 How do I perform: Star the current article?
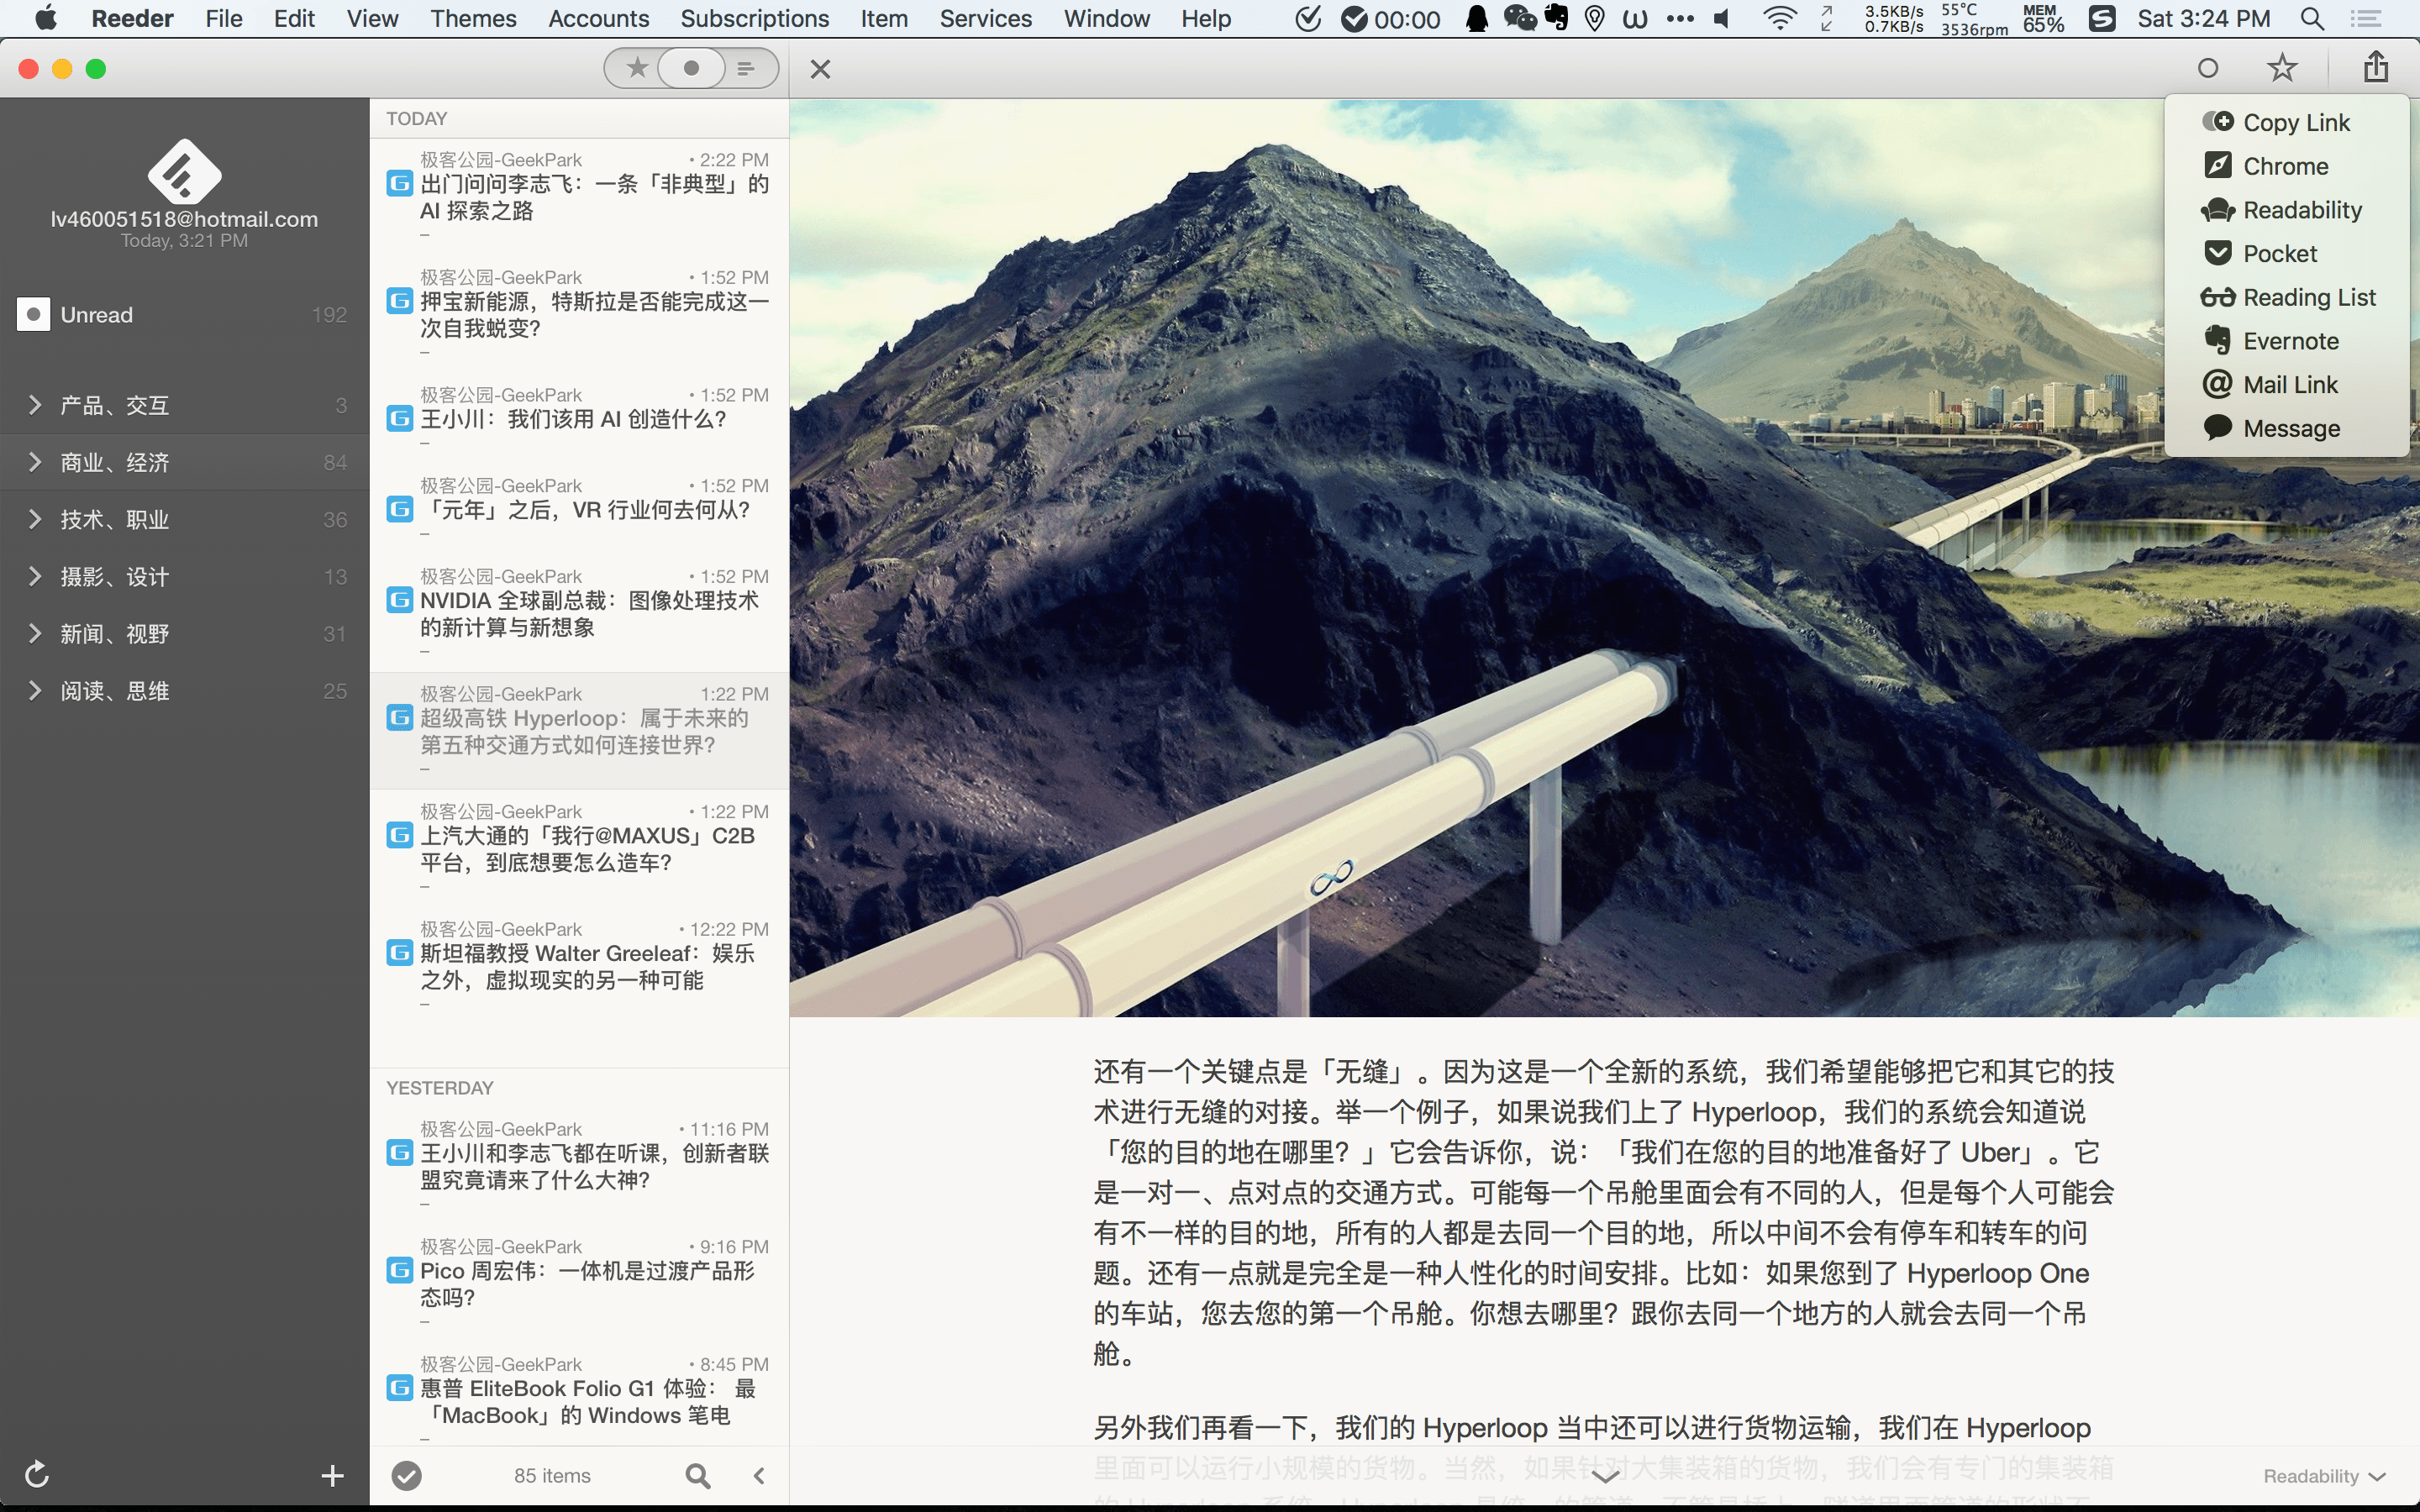coord(2281,68)
